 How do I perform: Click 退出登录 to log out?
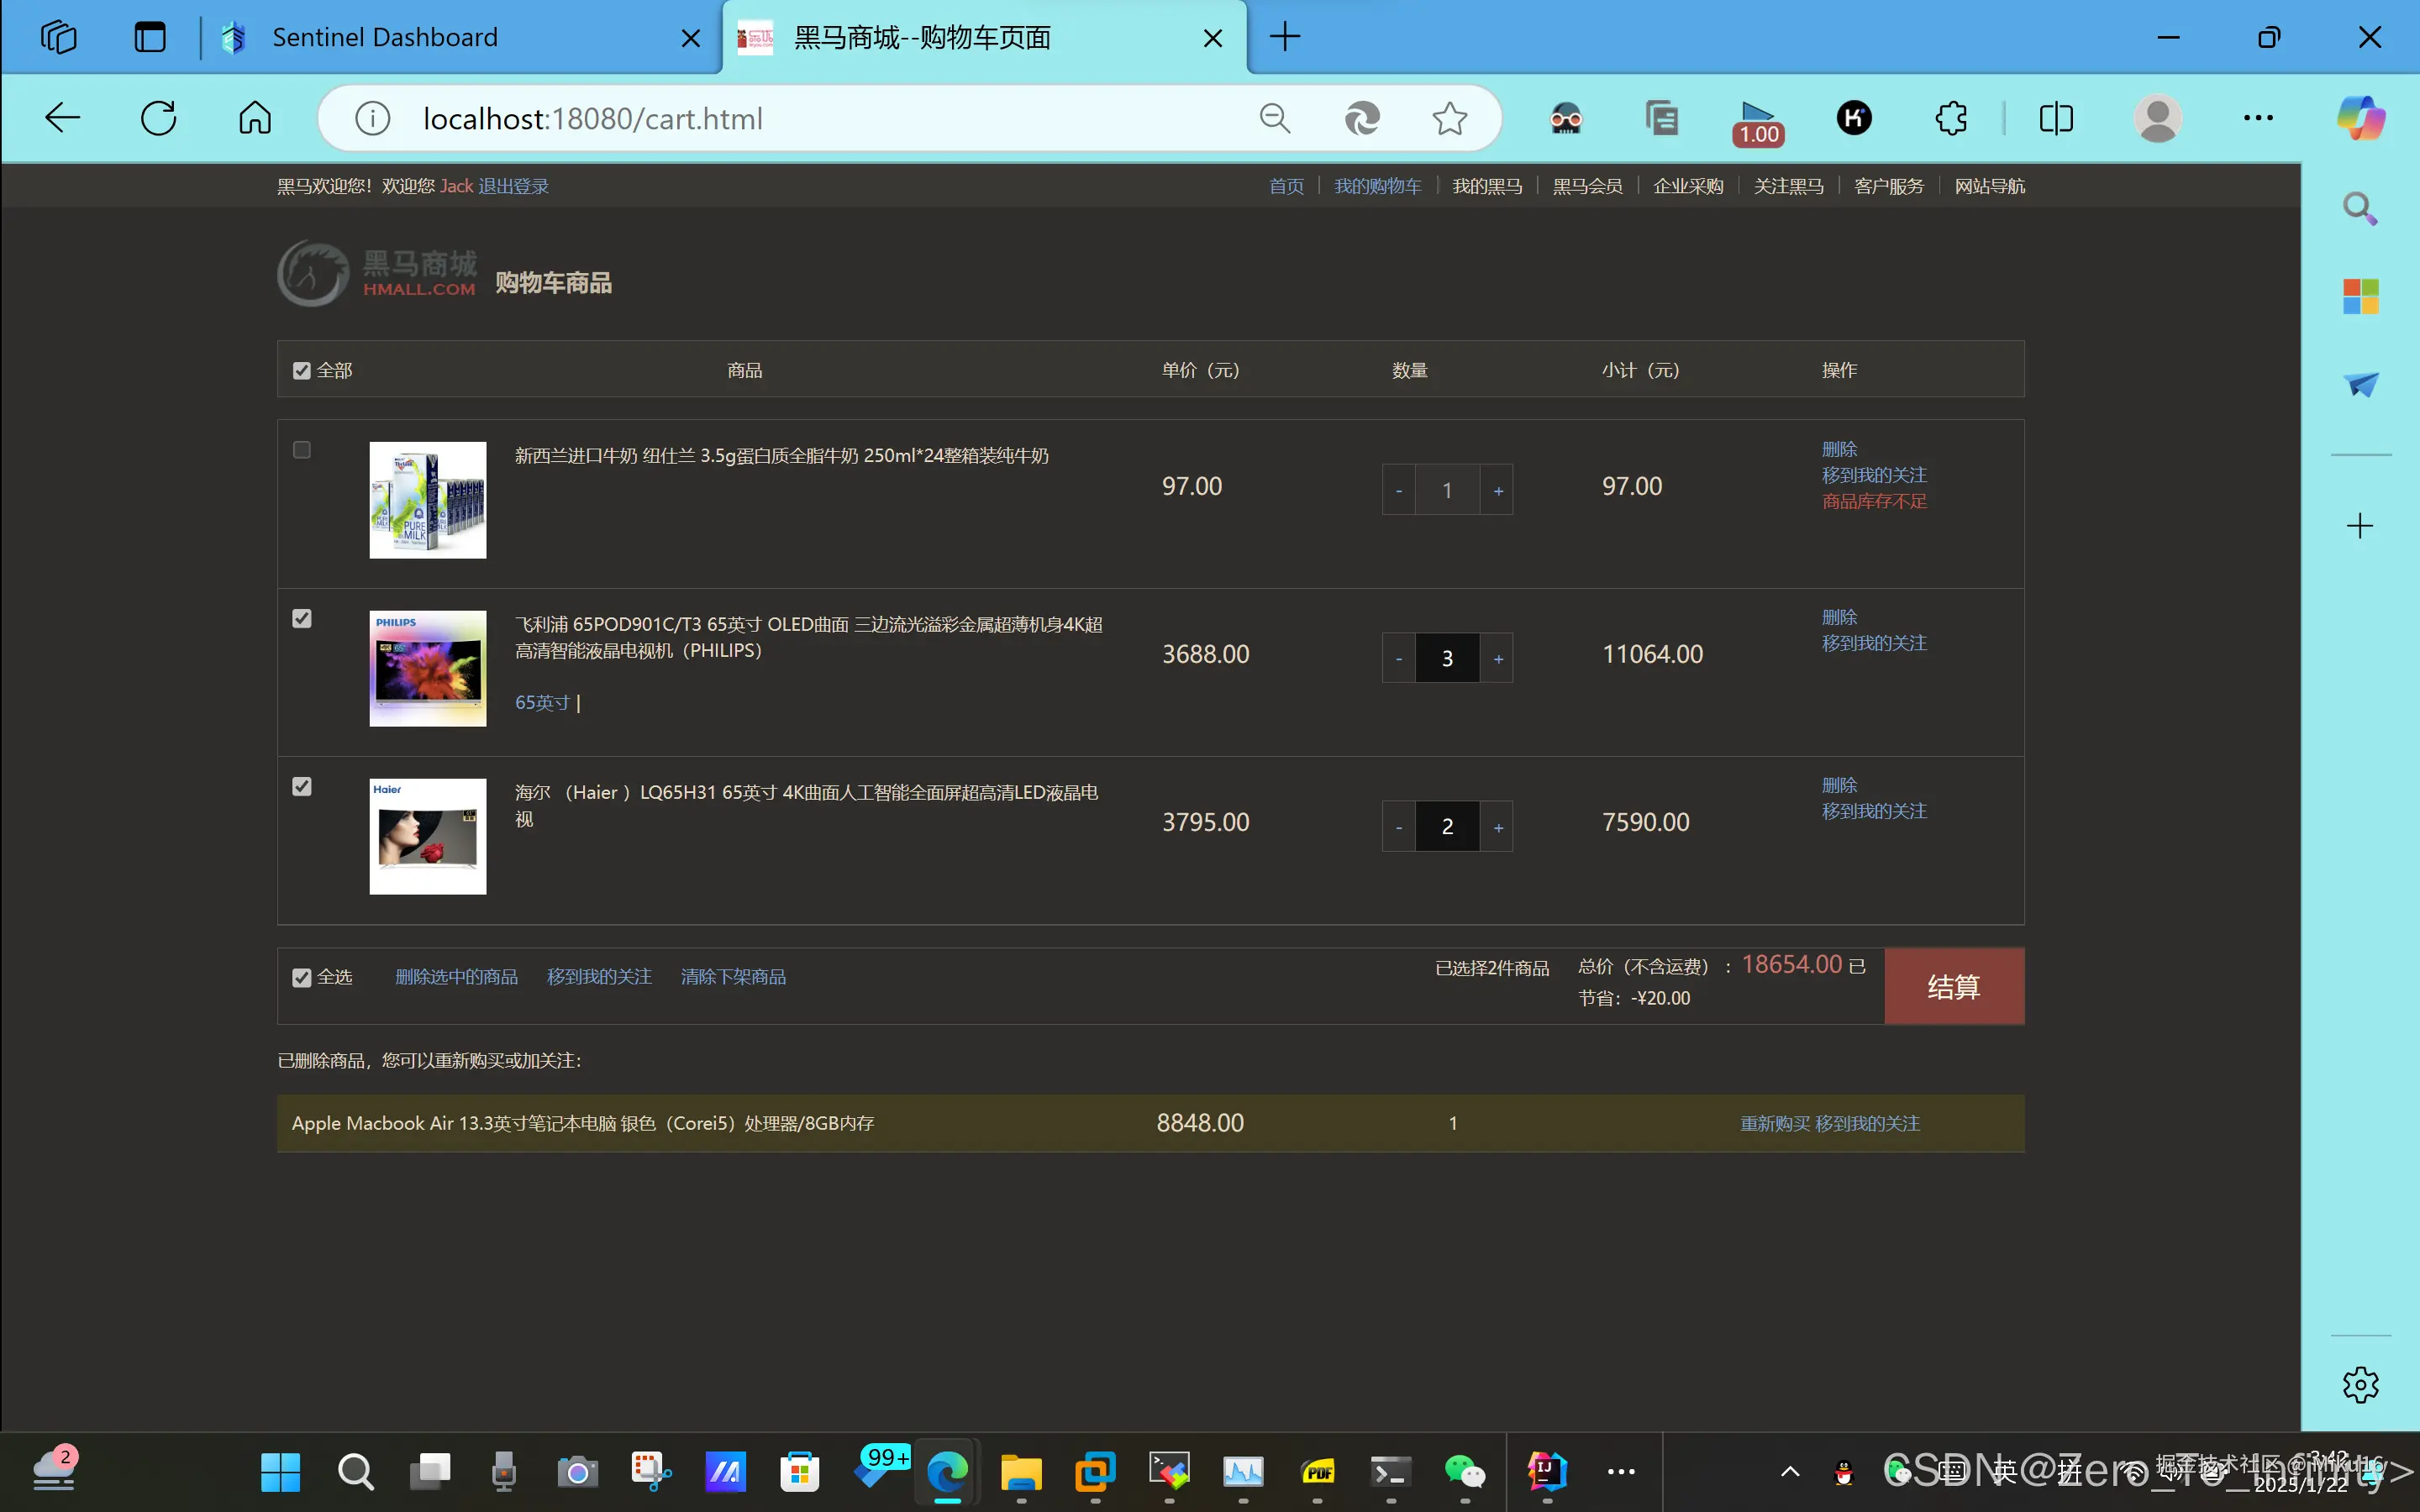[513, 186]
